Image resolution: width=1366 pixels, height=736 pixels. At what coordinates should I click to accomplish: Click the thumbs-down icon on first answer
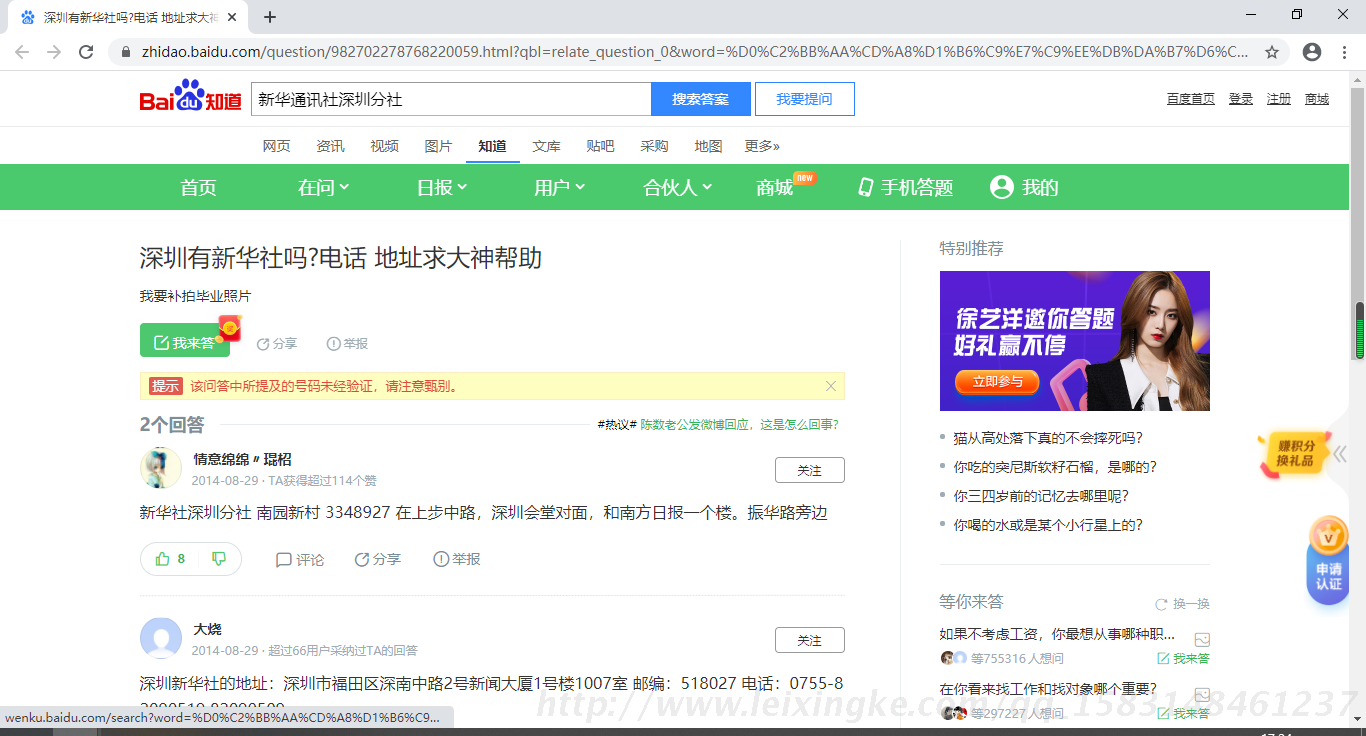(219, 559)
